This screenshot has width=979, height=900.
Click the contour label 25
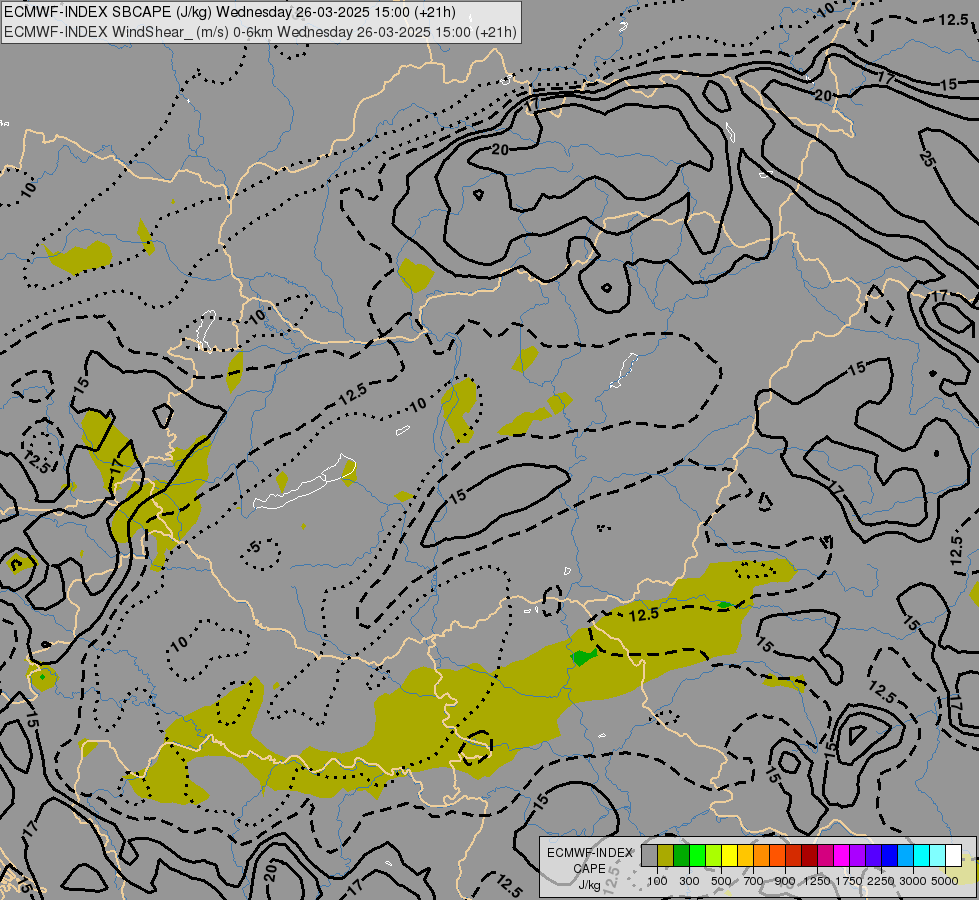928,159
